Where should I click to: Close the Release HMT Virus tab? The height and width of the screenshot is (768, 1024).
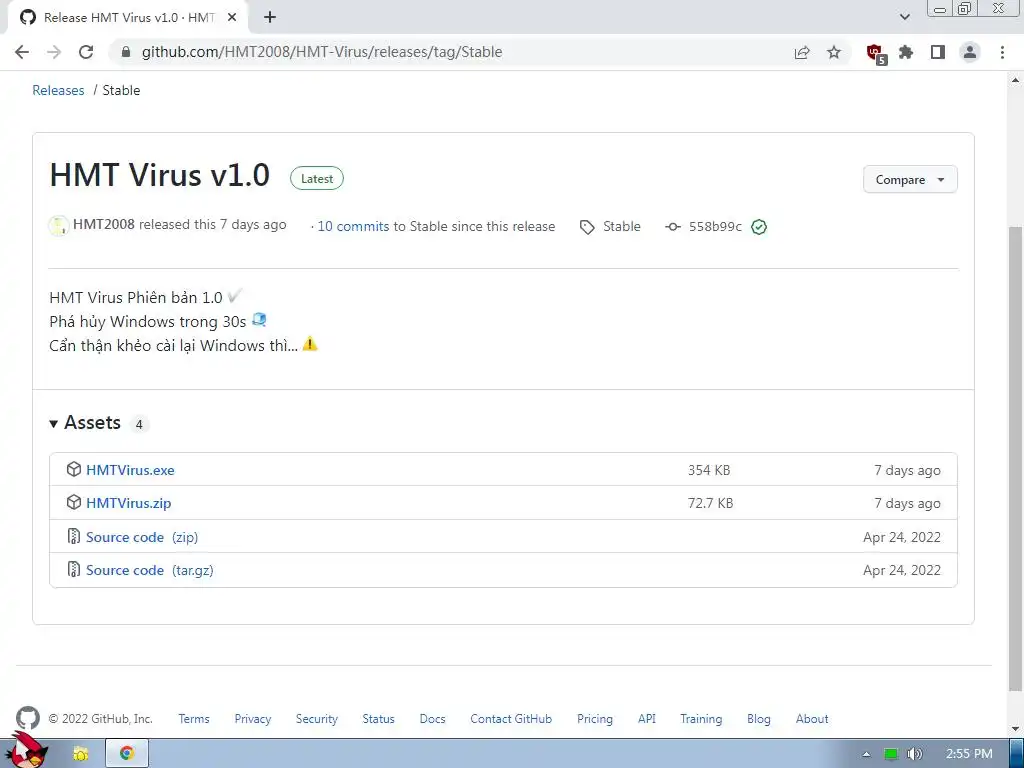click(x=232, y=18)
